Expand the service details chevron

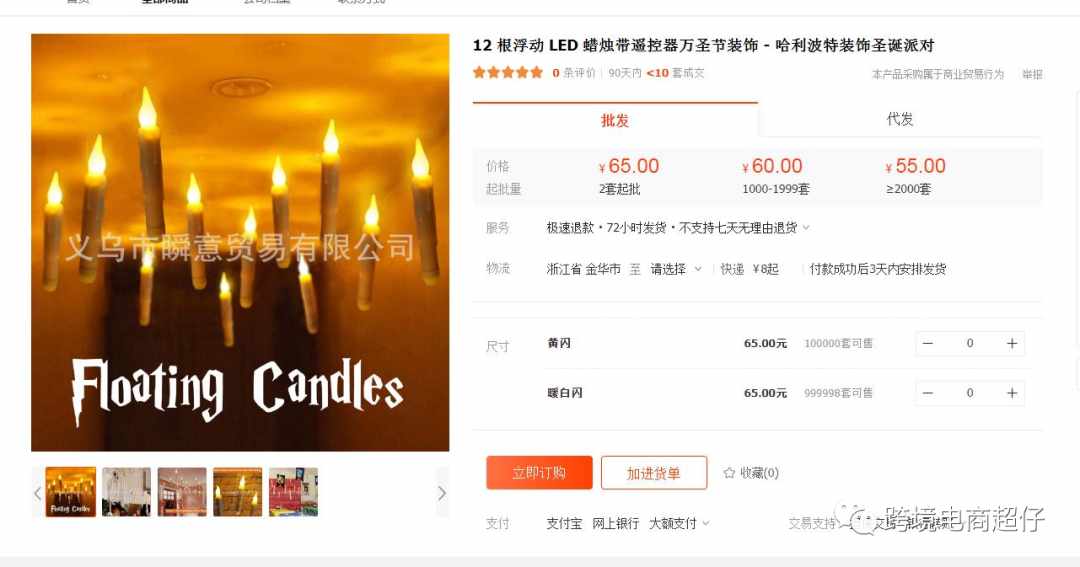coord(806,227)
